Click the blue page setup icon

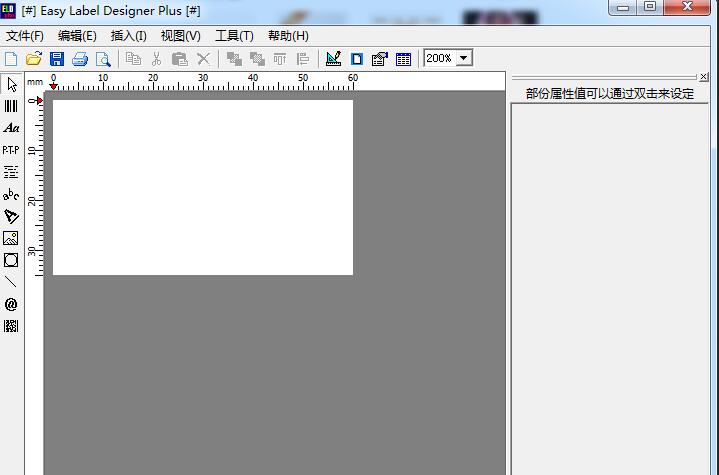(x=357, y=59)
